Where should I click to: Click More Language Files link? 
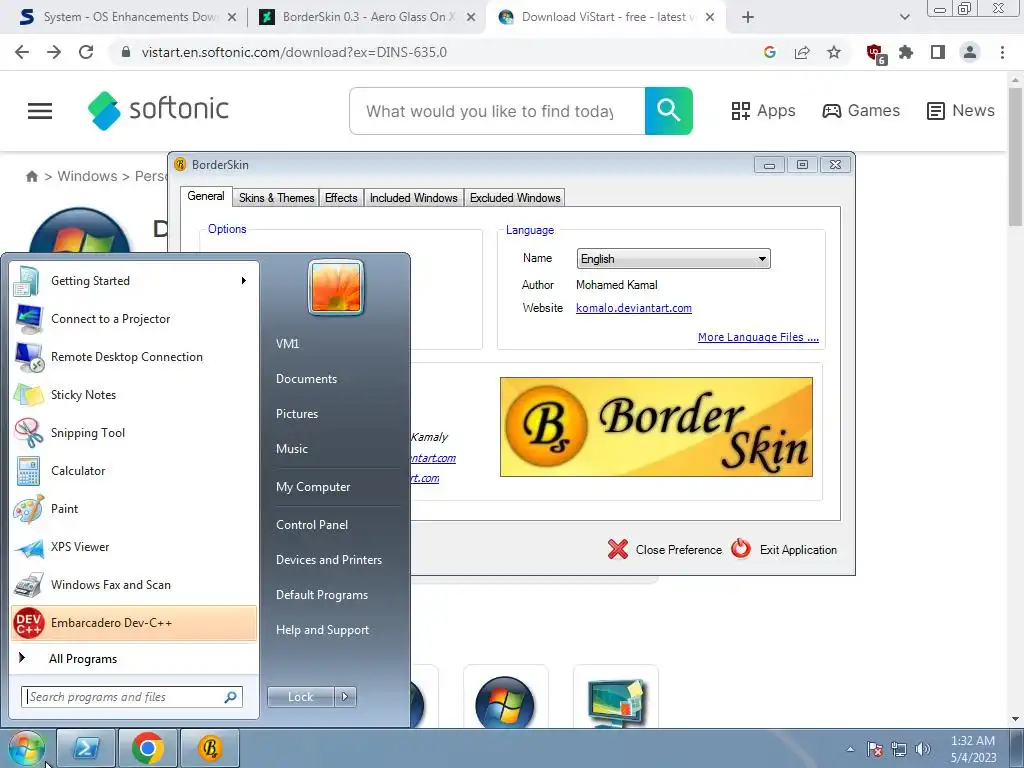click(x=758, y=337)
